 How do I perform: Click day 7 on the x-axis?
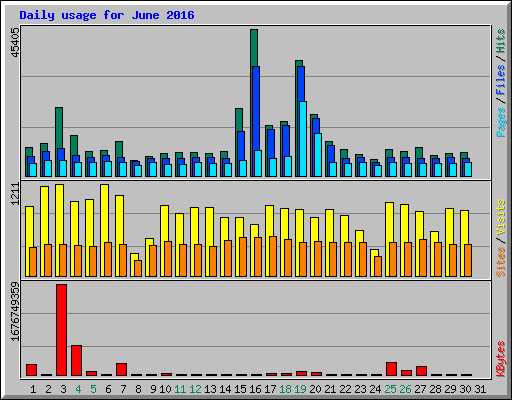[x=123, y=389]
